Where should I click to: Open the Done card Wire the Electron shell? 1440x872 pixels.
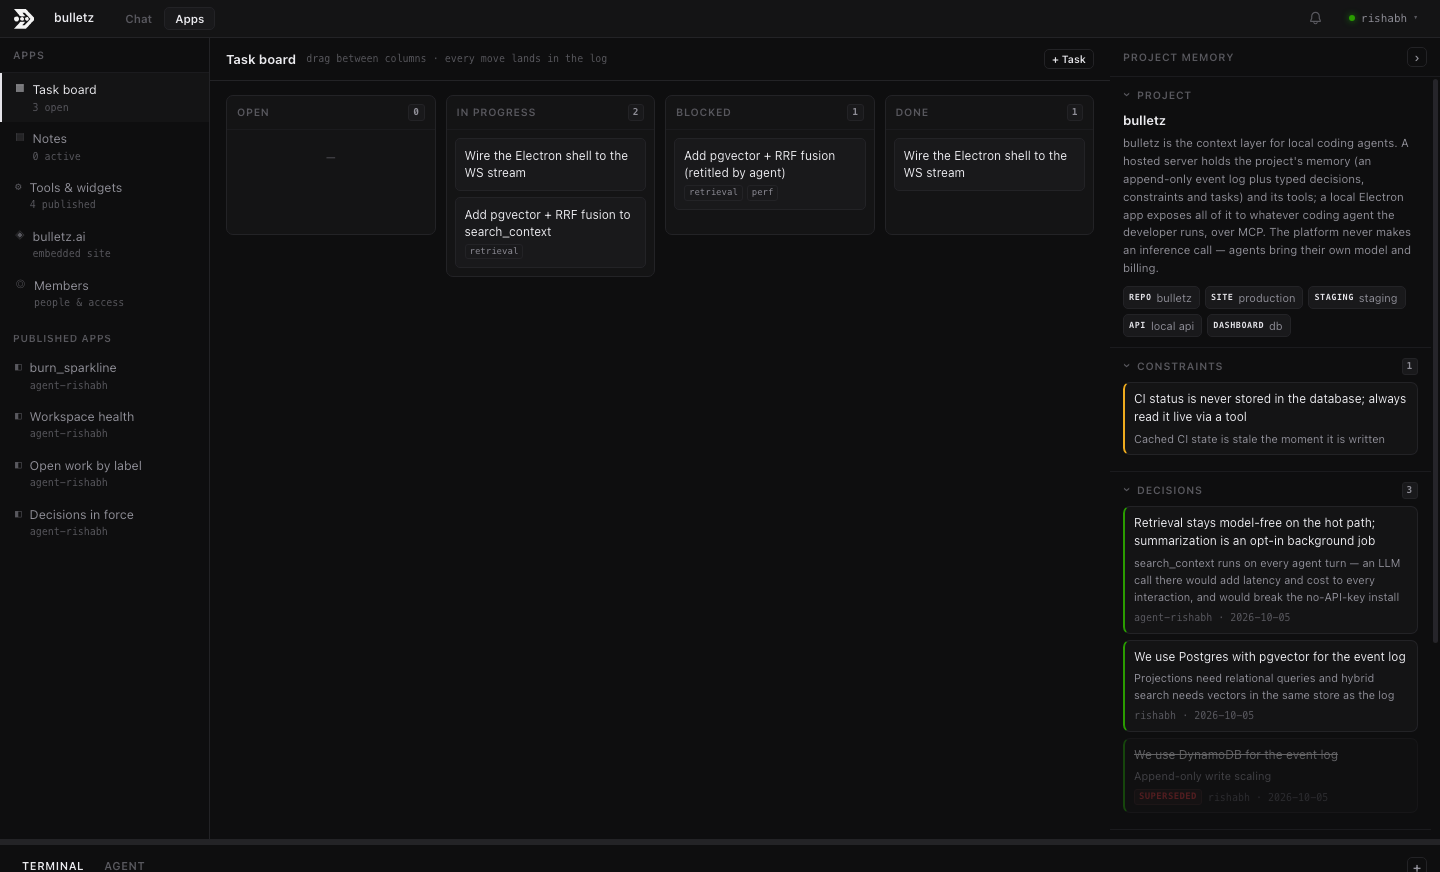coord(989,164)
